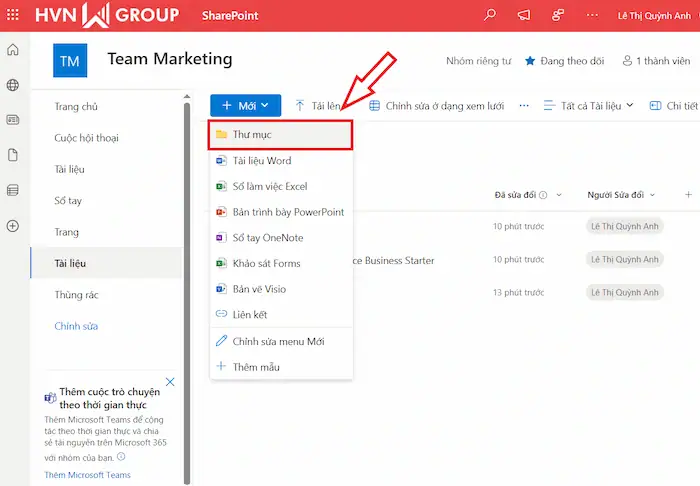Click the home icon in left rail
The width and height of the screenshot is (700, 486).
[x=13, y=51]
